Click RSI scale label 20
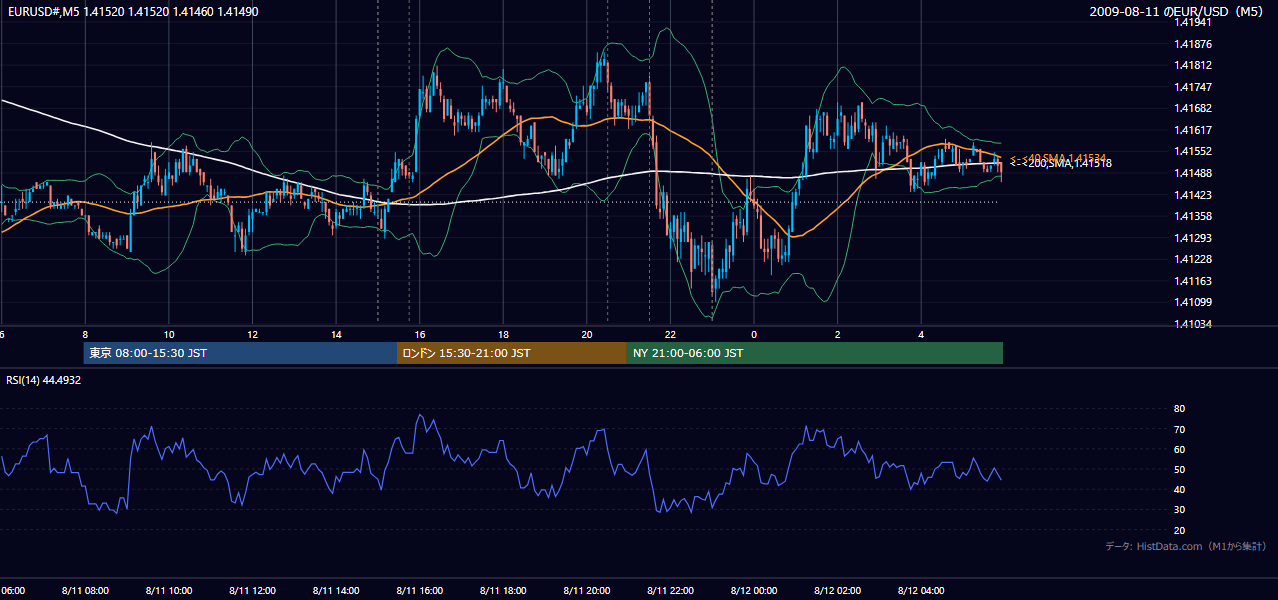The image size is (1278, 600). (x=1179, y=530)
